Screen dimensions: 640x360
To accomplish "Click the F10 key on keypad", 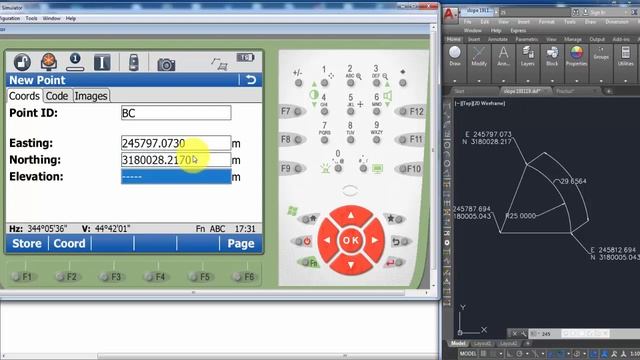I will tap(410, 168).
